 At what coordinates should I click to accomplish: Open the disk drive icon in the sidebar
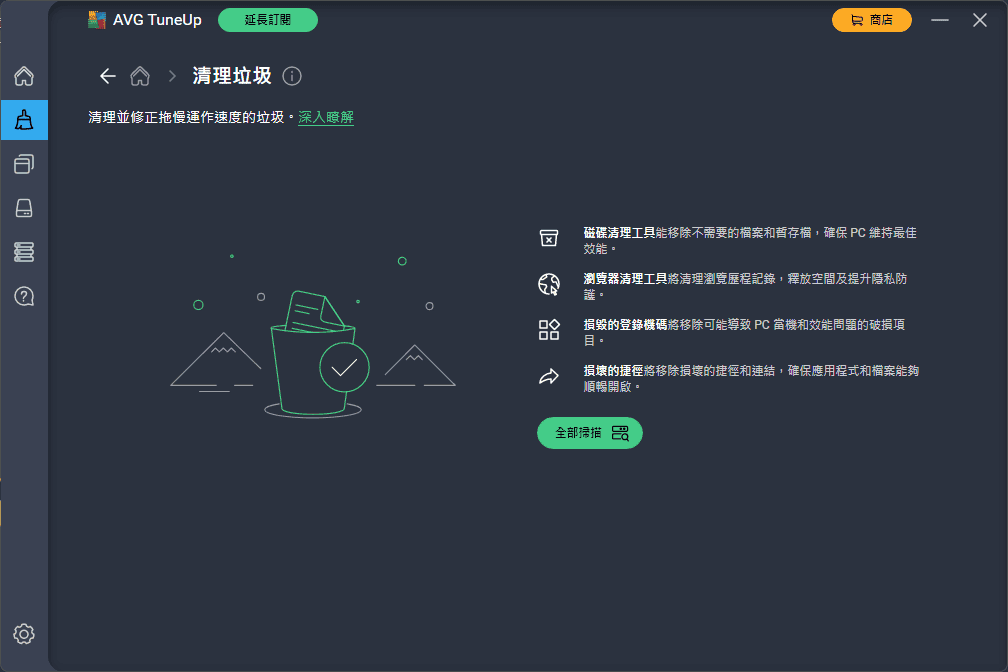[24, 208]
